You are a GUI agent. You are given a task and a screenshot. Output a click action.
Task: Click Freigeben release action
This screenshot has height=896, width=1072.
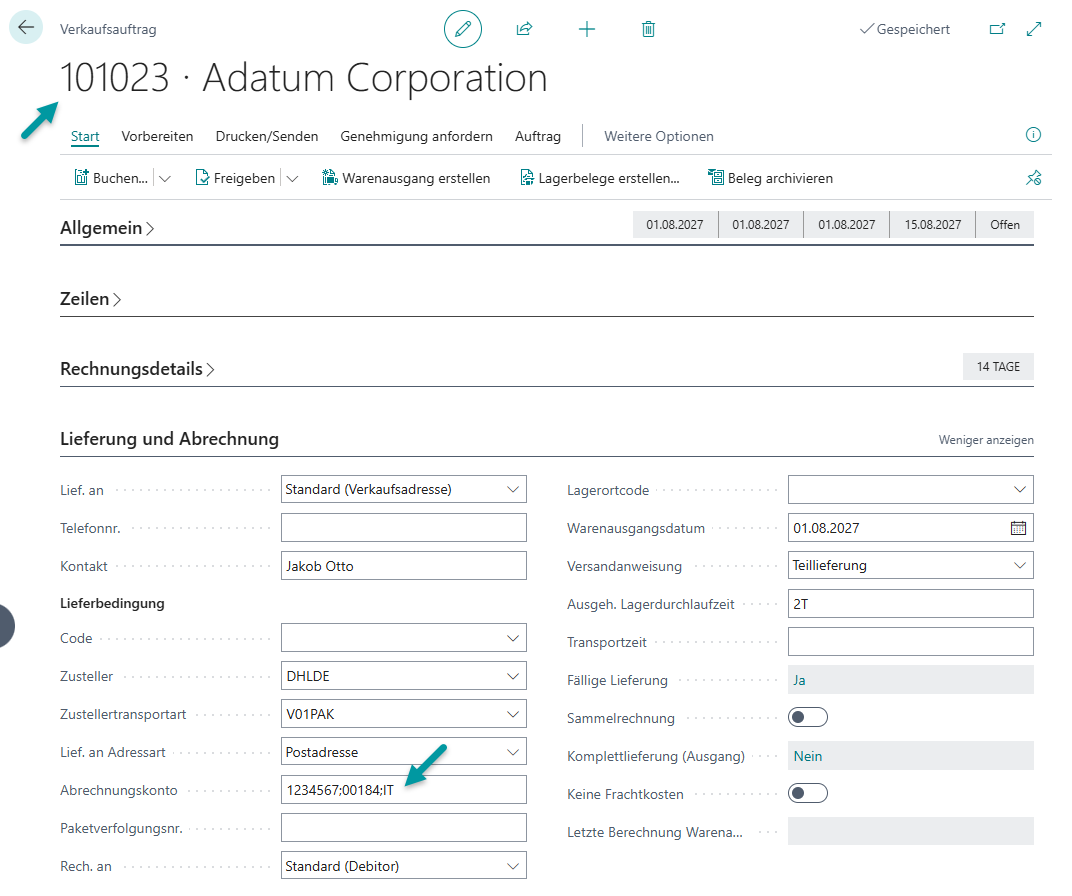point(235,178)
